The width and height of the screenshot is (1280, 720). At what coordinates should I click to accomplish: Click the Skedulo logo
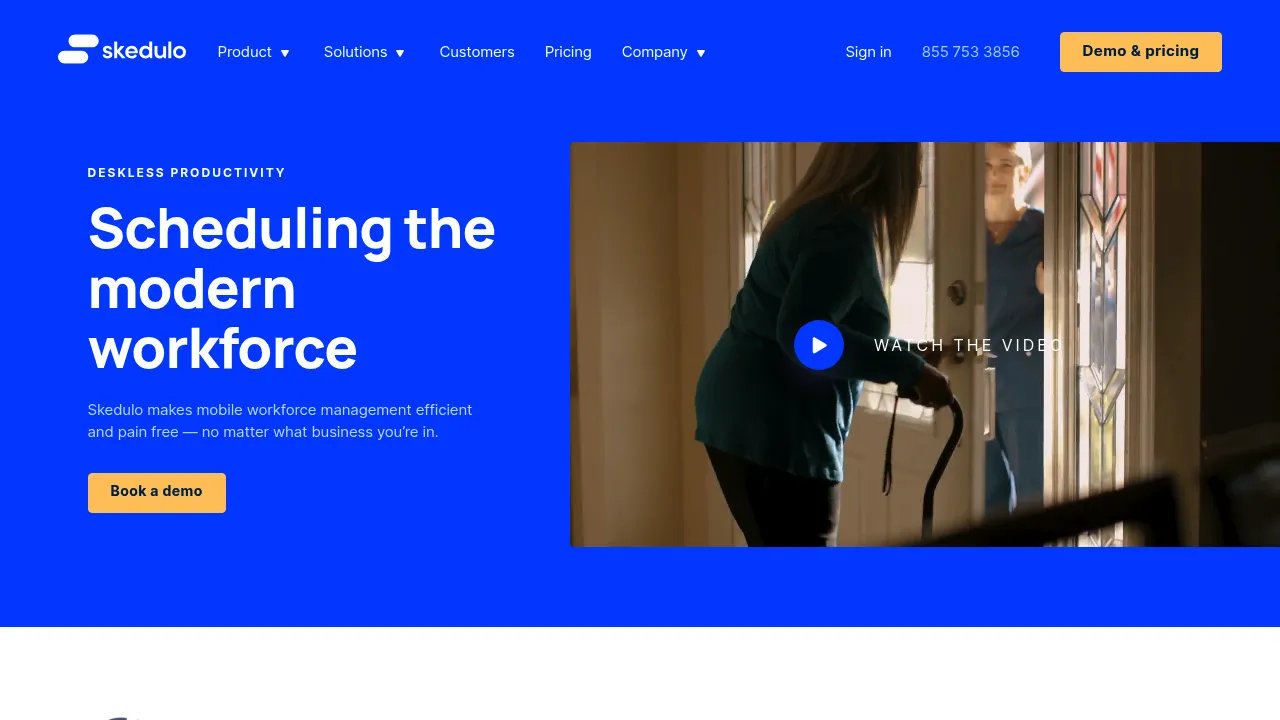[x=122, y=50]
